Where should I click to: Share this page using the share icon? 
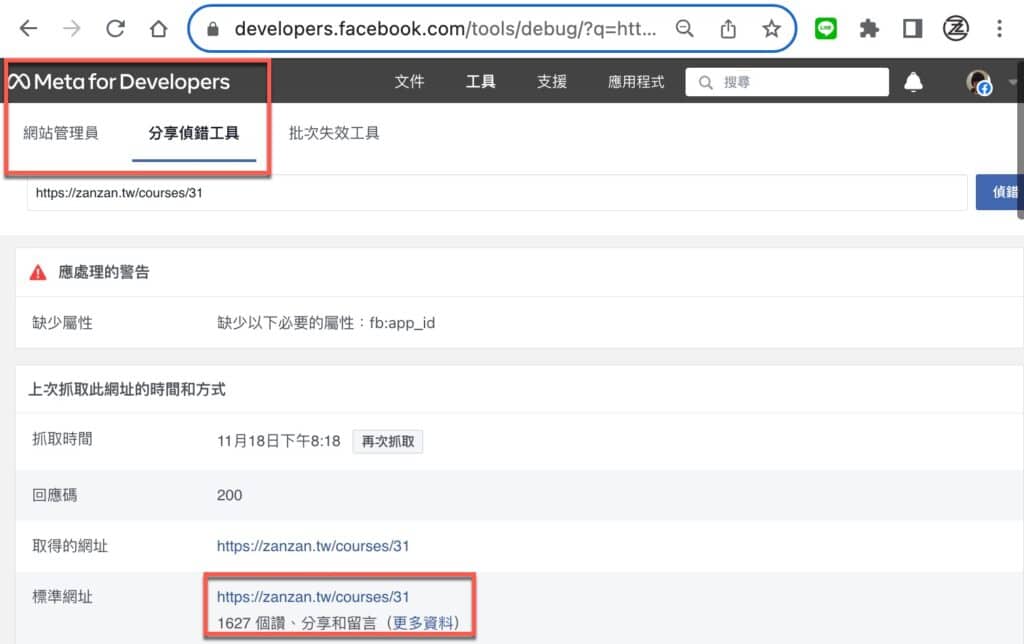click(728, 29)
